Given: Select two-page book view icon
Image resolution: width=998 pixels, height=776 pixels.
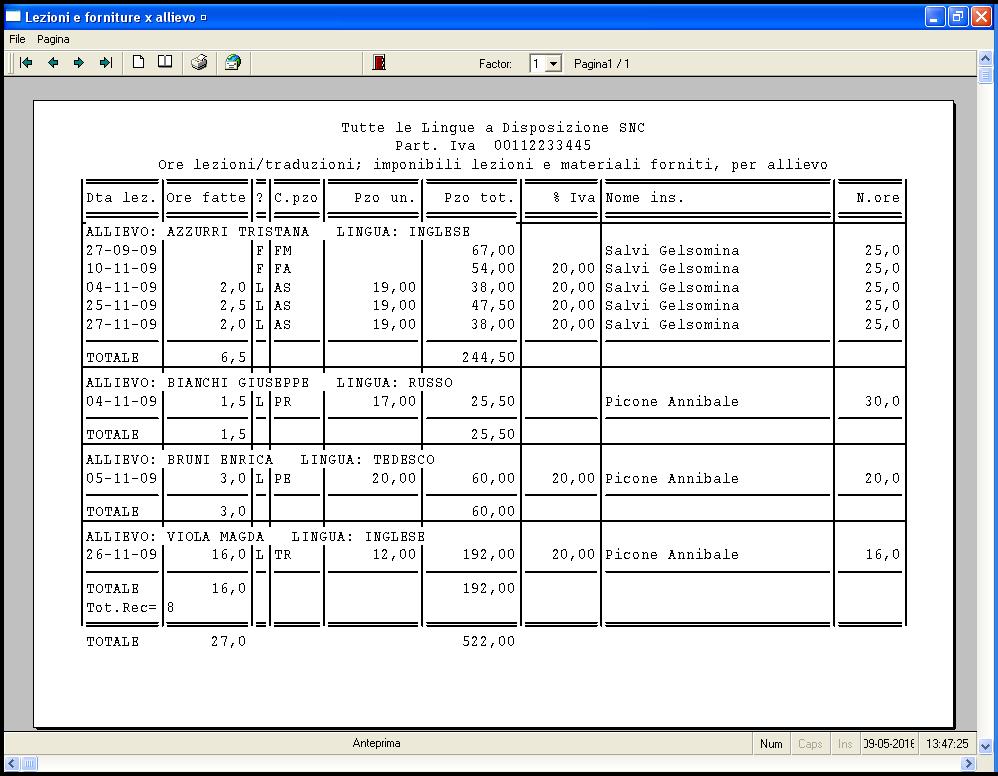Looking at the screenshot, I should click(x=165, y=62).
